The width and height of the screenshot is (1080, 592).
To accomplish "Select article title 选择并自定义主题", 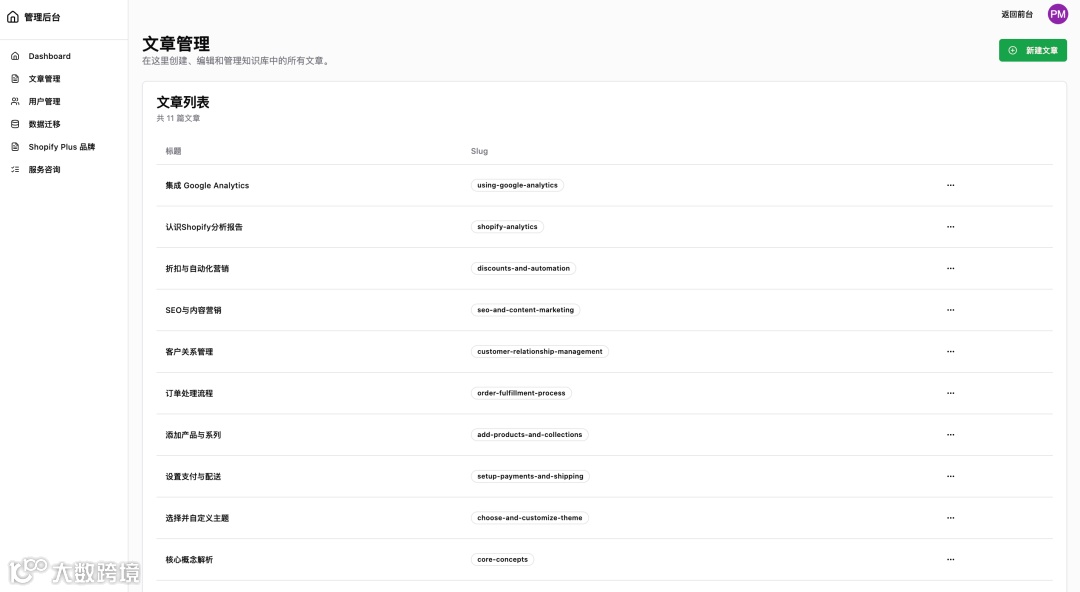I will click(197, 518).
